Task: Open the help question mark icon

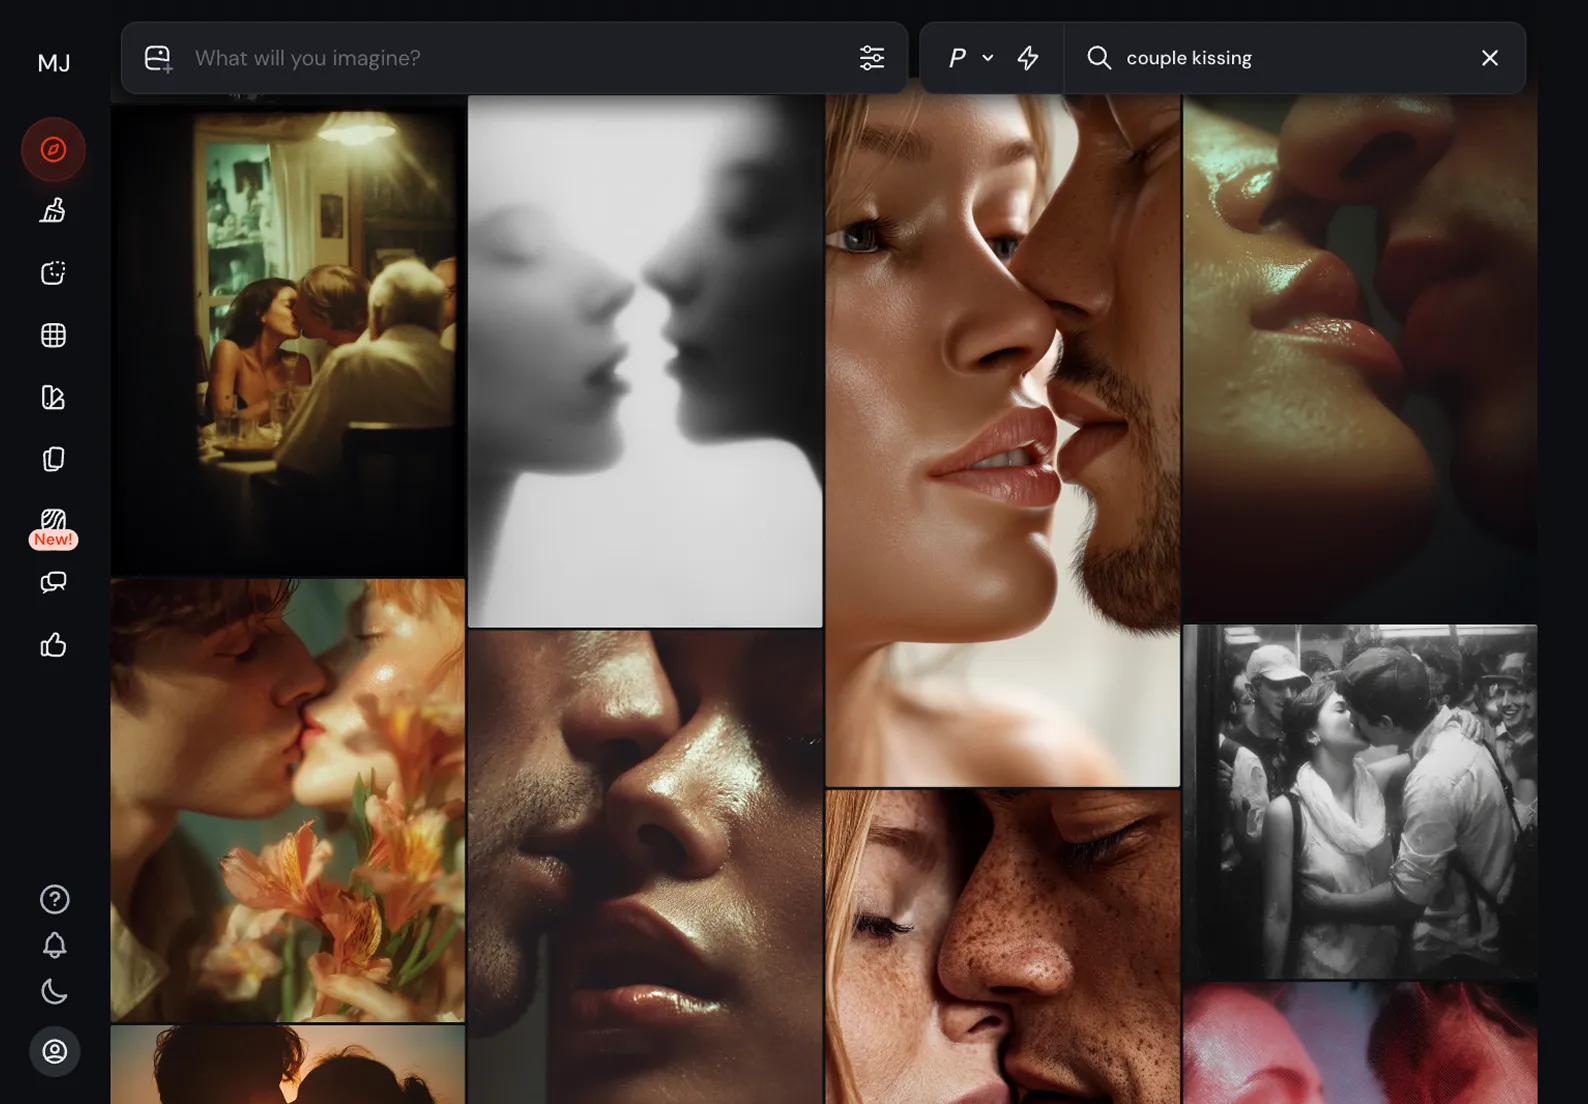Action: pos(54,899)
